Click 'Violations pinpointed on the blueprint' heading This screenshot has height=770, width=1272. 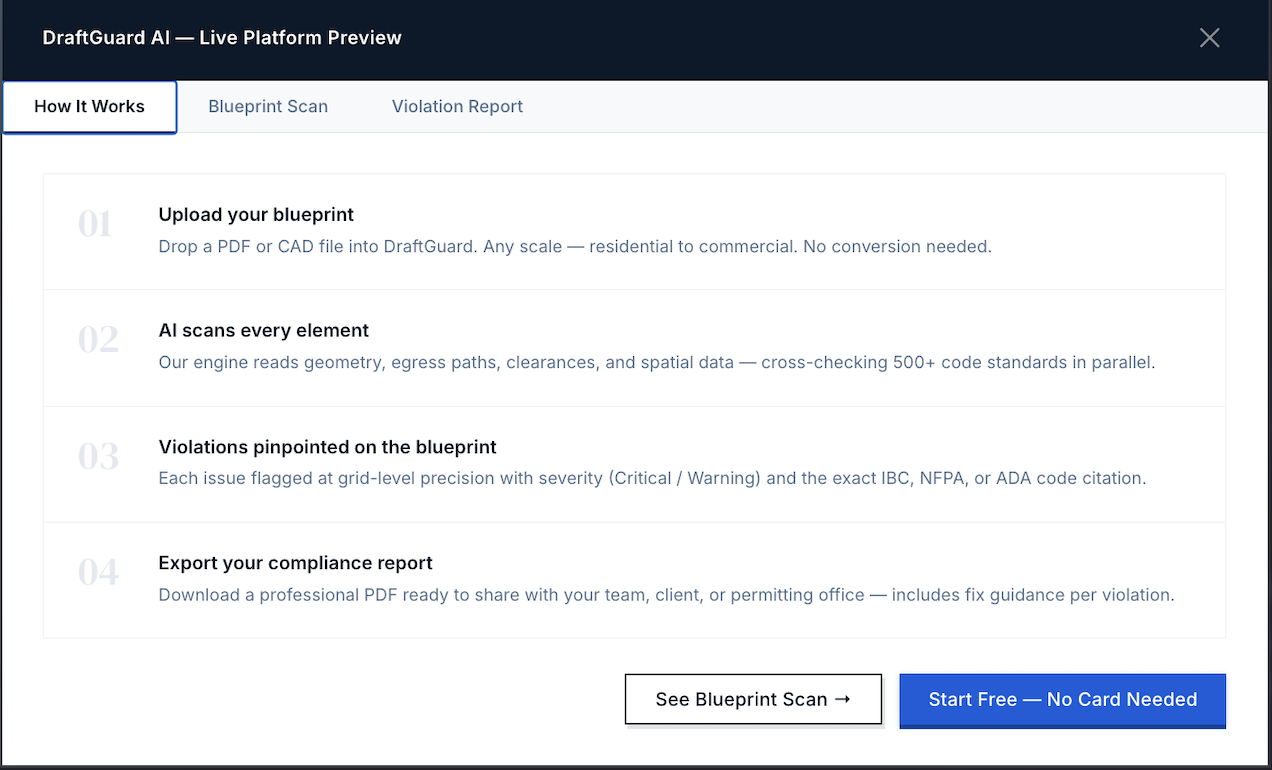(x=327, y=447)
